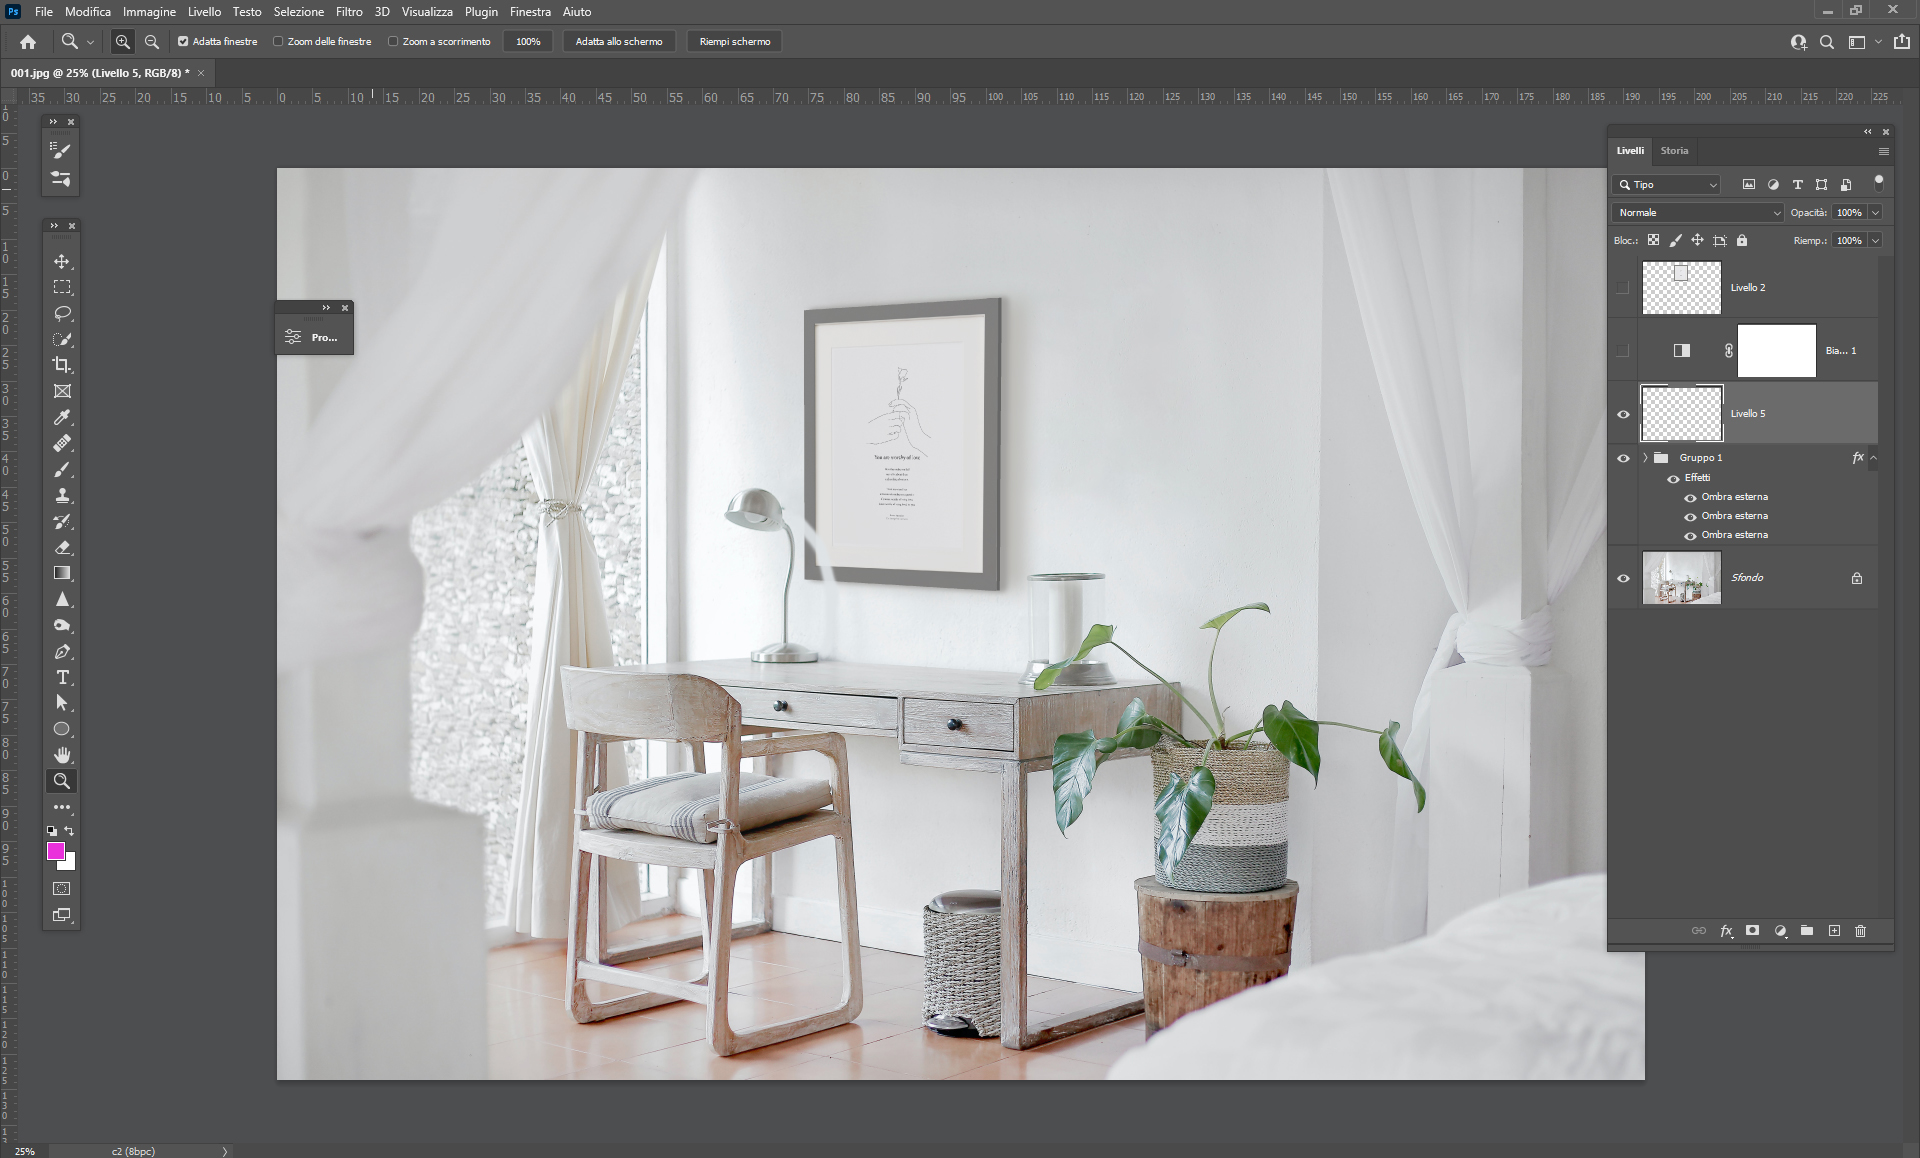
Task: Click the magenta foreground color swatch
Action: (x=56, y=851)
